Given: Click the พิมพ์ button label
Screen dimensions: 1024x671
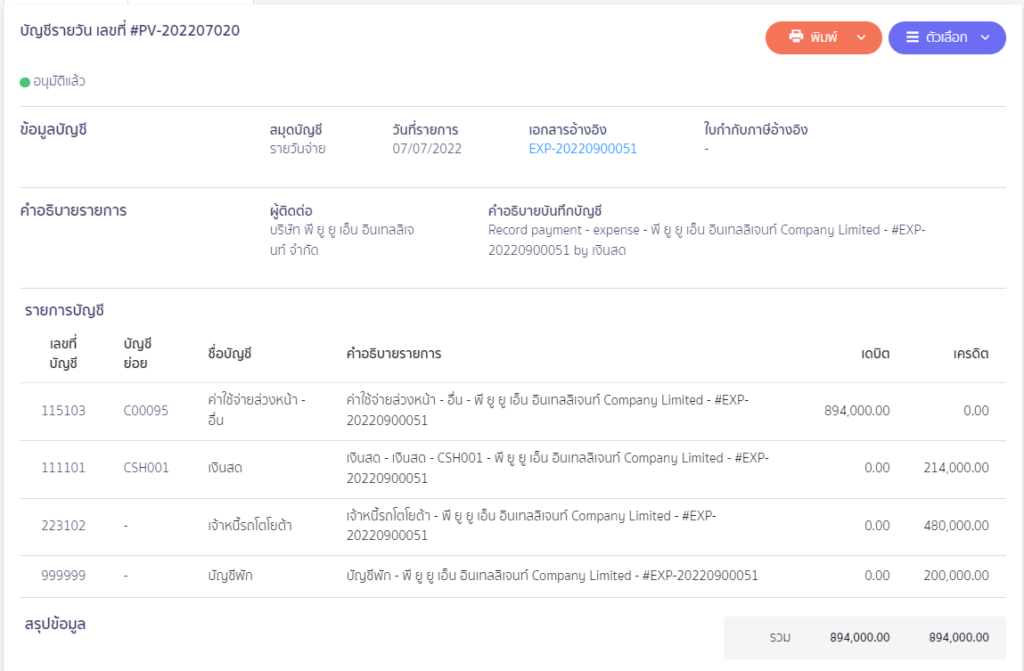Looking at the screenshot, I should point(824,37).
